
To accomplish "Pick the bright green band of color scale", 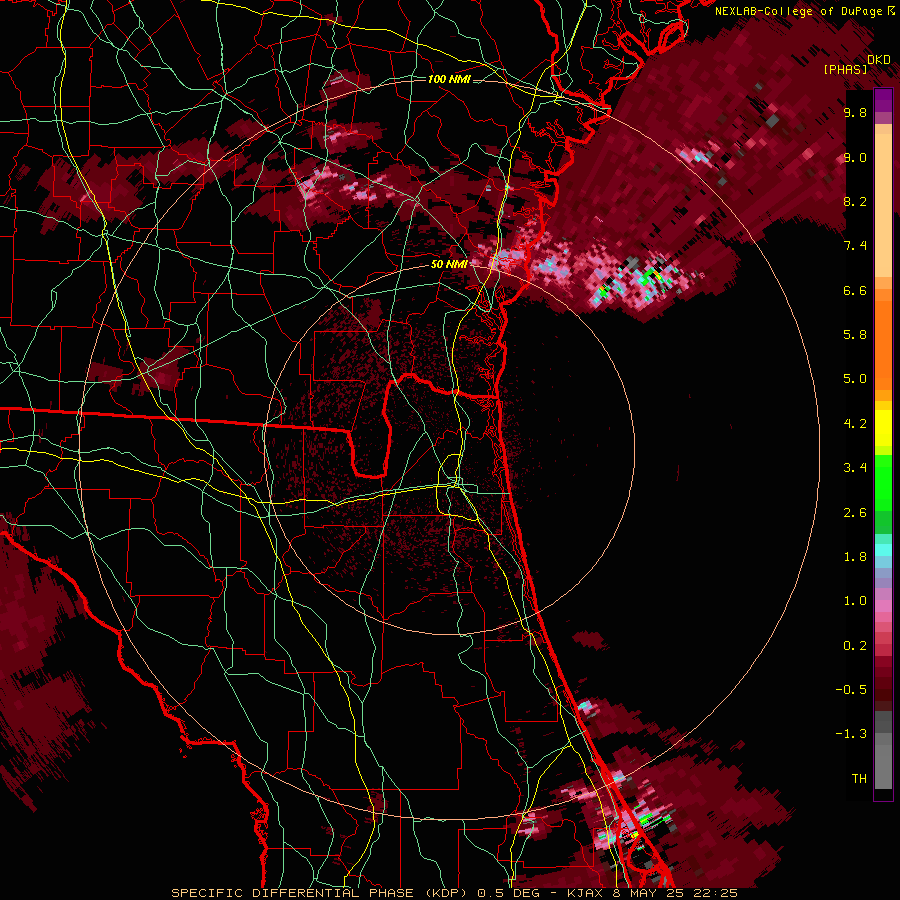I will tap(883, 482).
